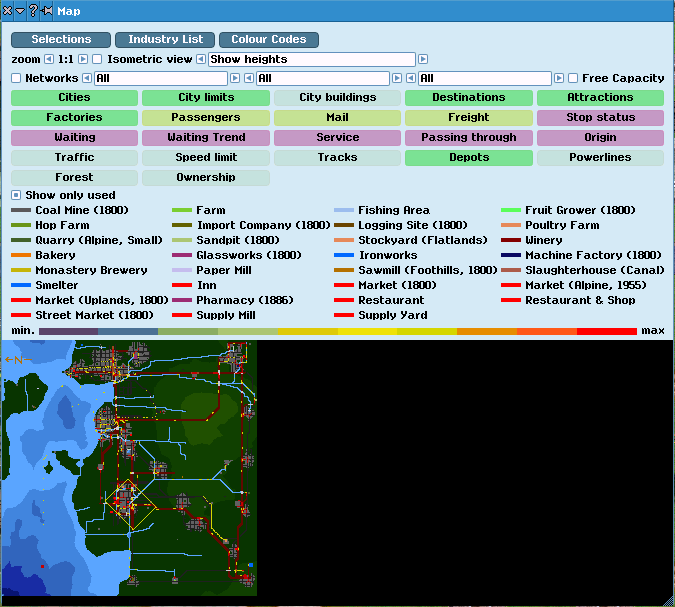This screenshot has width=675, height=607.
Task: Collapse the Map window with title bar arrow
Action: point(20,11)
